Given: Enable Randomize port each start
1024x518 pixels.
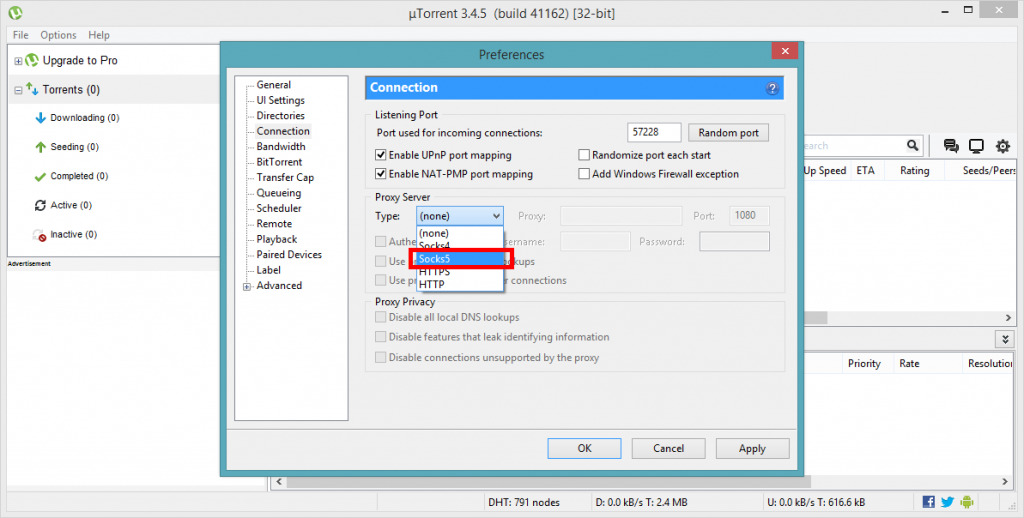Looking at the screenshot, I should pos(584,155).
